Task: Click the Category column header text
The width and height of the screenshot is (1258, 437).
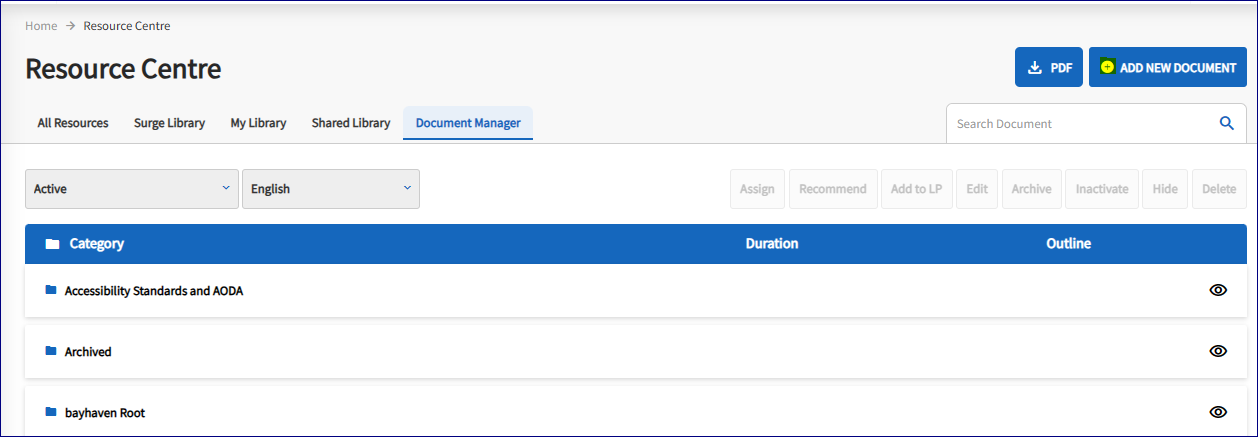Action: (x=97, y=244)
